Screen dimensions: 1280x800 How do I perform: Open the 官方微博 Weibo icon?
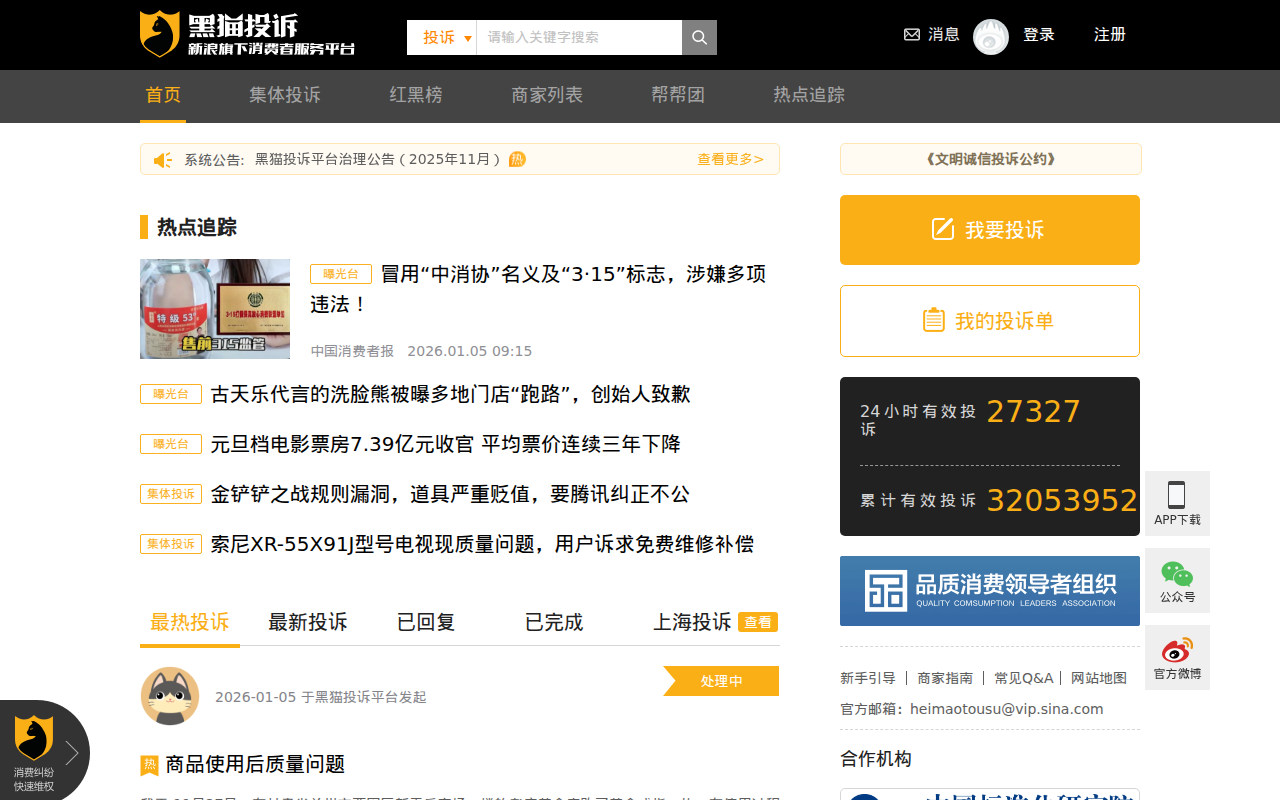1177,650
